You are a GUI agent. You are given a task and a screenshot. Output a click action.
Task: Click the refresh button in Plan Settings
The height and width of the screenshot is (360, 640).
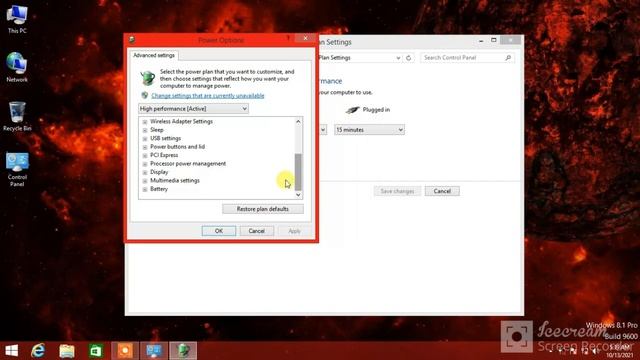[x=408, y=58]
